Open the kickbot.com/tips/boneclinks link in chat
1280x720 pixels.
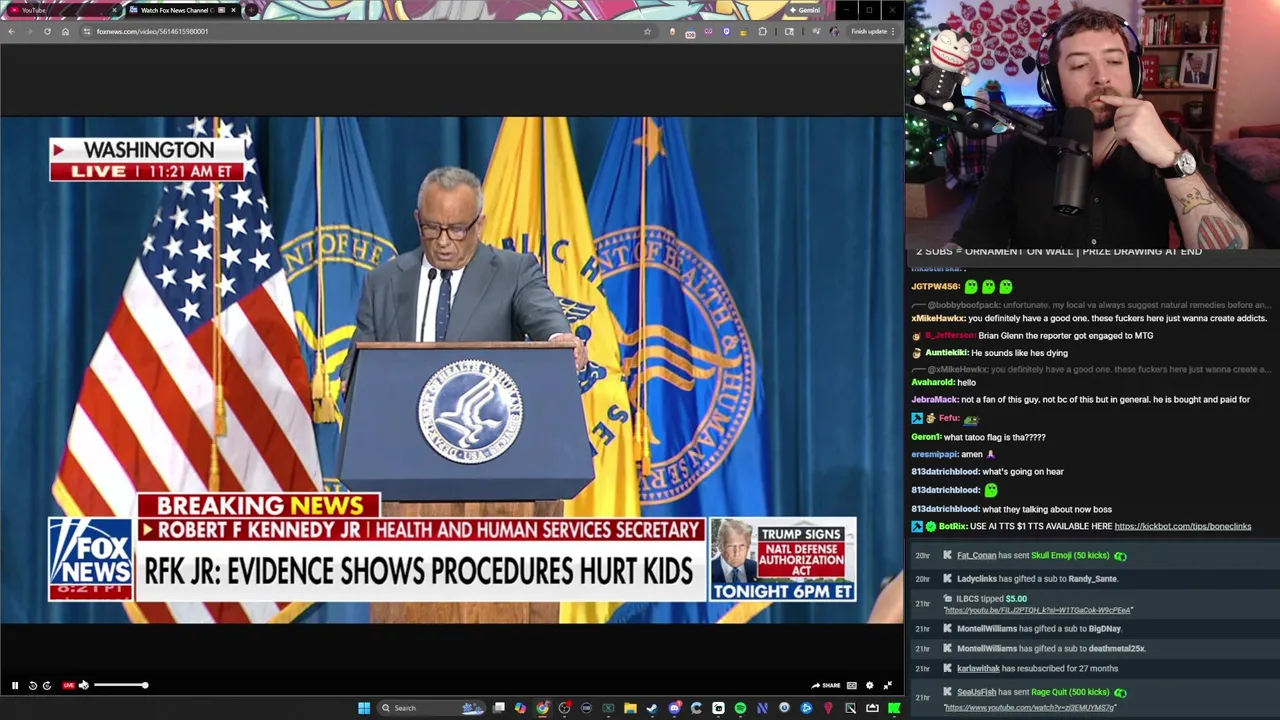1183,526
